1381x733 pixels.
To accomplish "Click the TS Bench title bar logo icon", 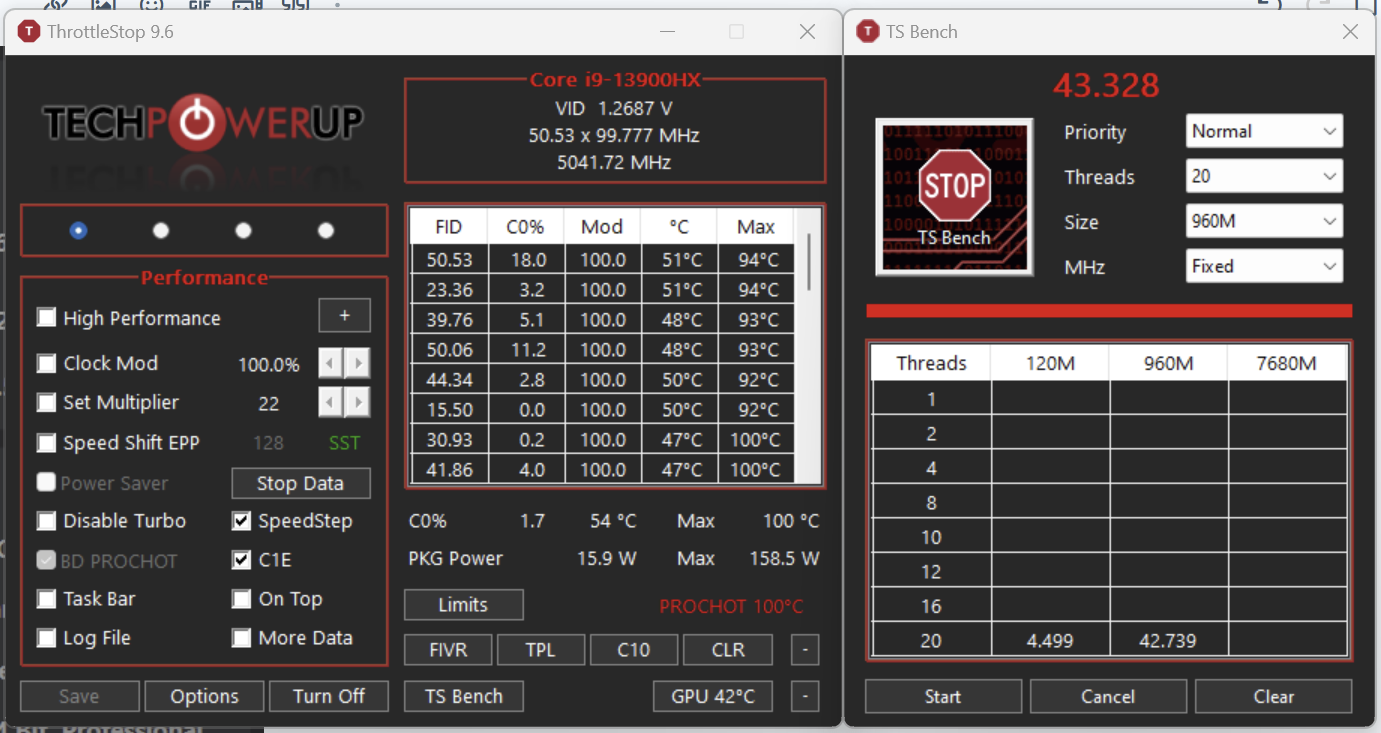I will click(867, 32).
